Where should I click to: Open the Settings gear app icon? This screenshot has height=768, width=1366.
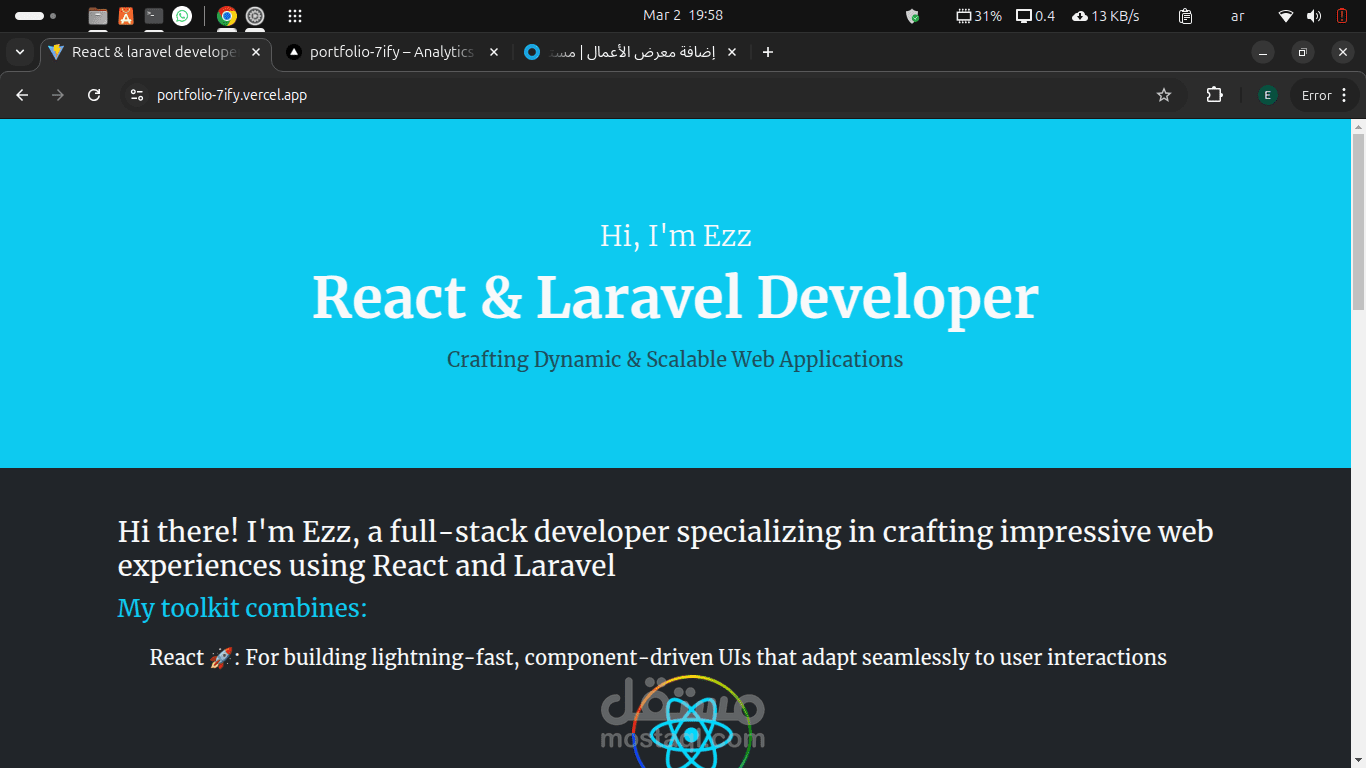tap(255, 16)
